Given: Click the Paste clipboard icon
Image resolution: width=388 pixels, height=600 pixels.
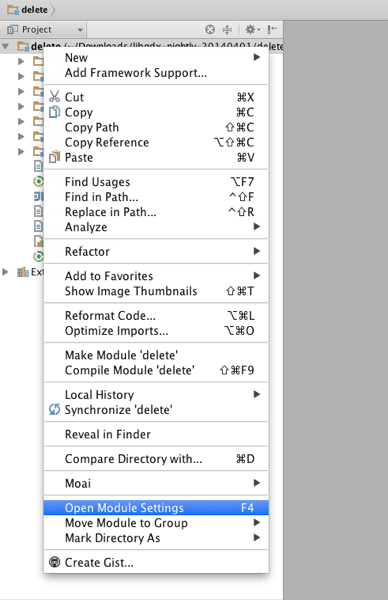Looking at the screenshot, I should click(54, 157).
